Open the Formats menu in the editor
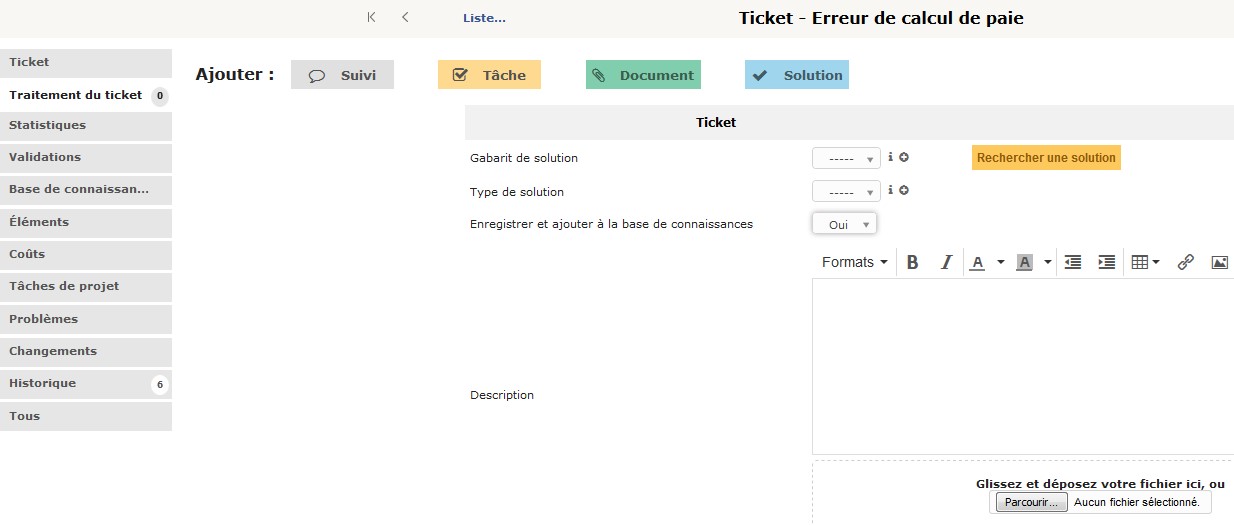 coord(854,262)
